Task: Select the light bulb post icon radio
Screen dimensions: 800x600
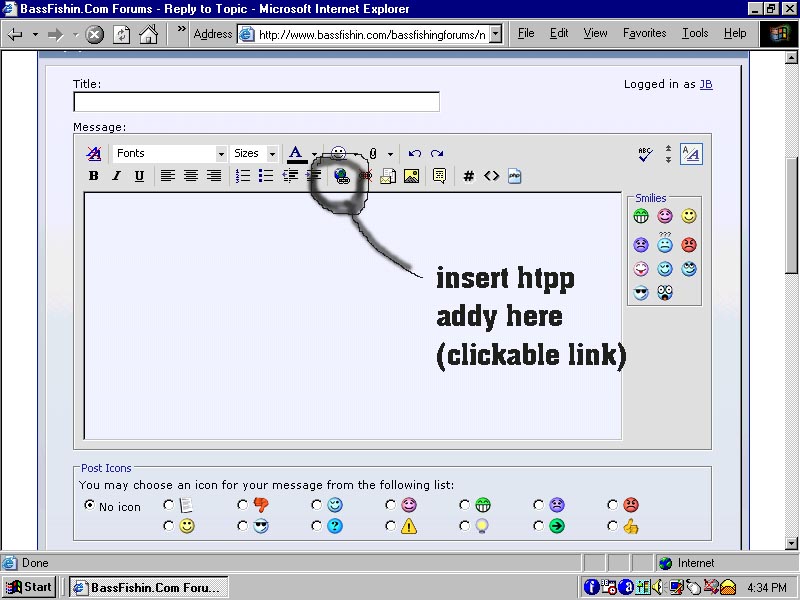Action: click(464, 526)
